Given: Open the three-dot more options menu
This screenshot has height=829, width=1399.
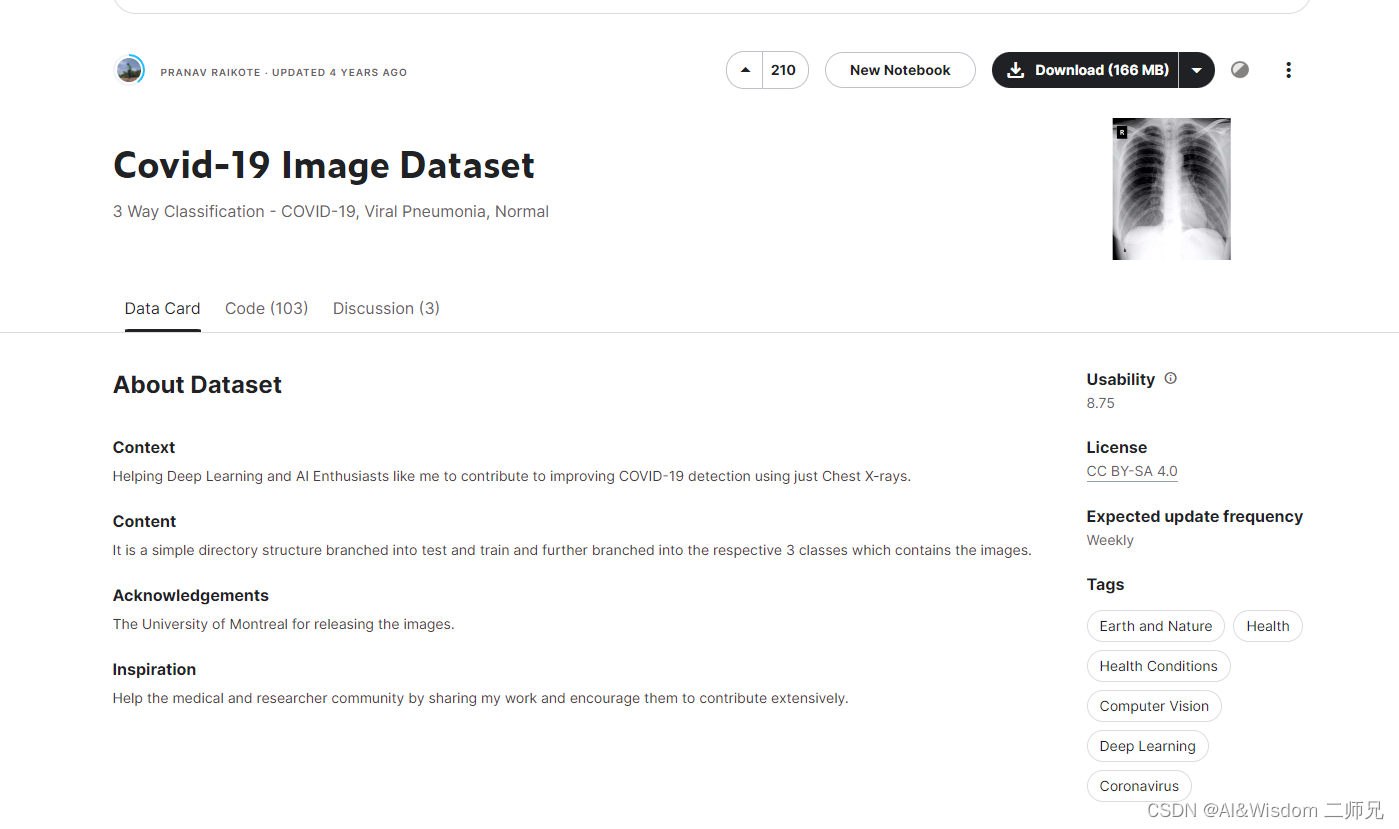Looking at the screenshot, I should coord(1288,70).
